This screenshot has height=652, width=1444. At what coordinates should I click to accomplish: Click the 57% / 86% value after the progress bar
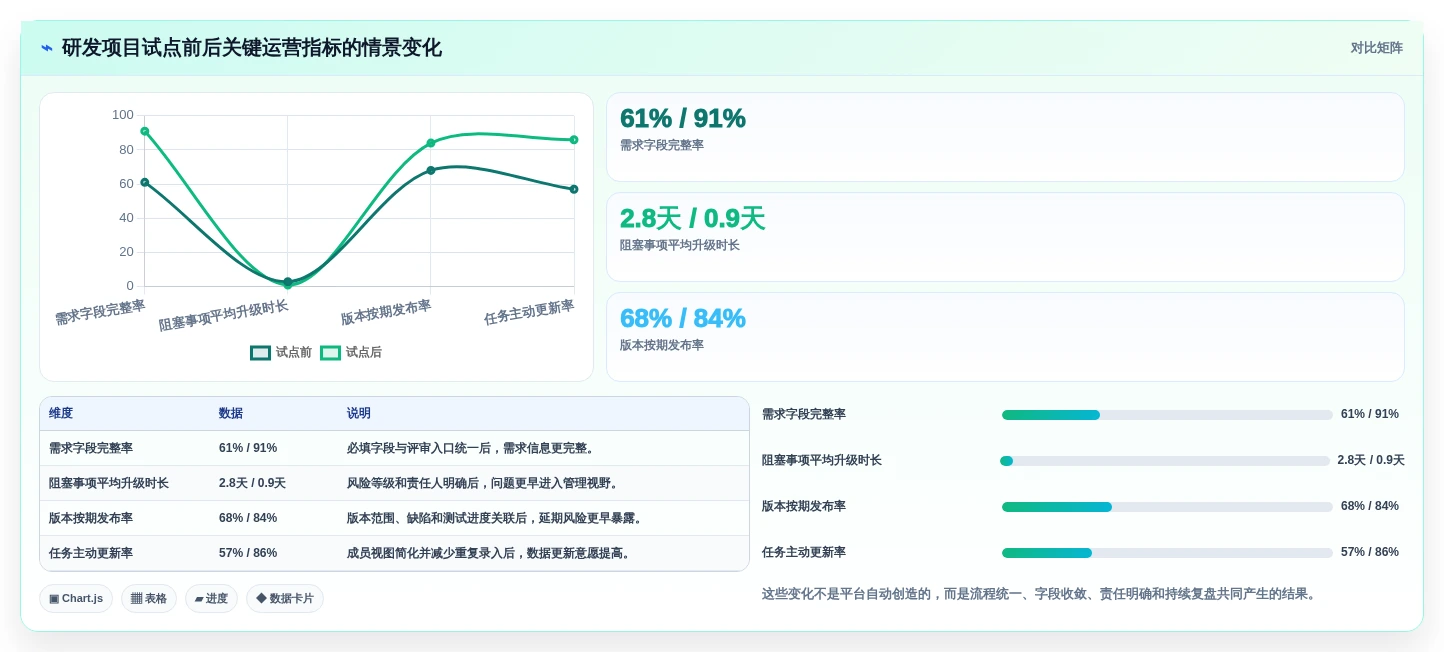[1370, 553]
